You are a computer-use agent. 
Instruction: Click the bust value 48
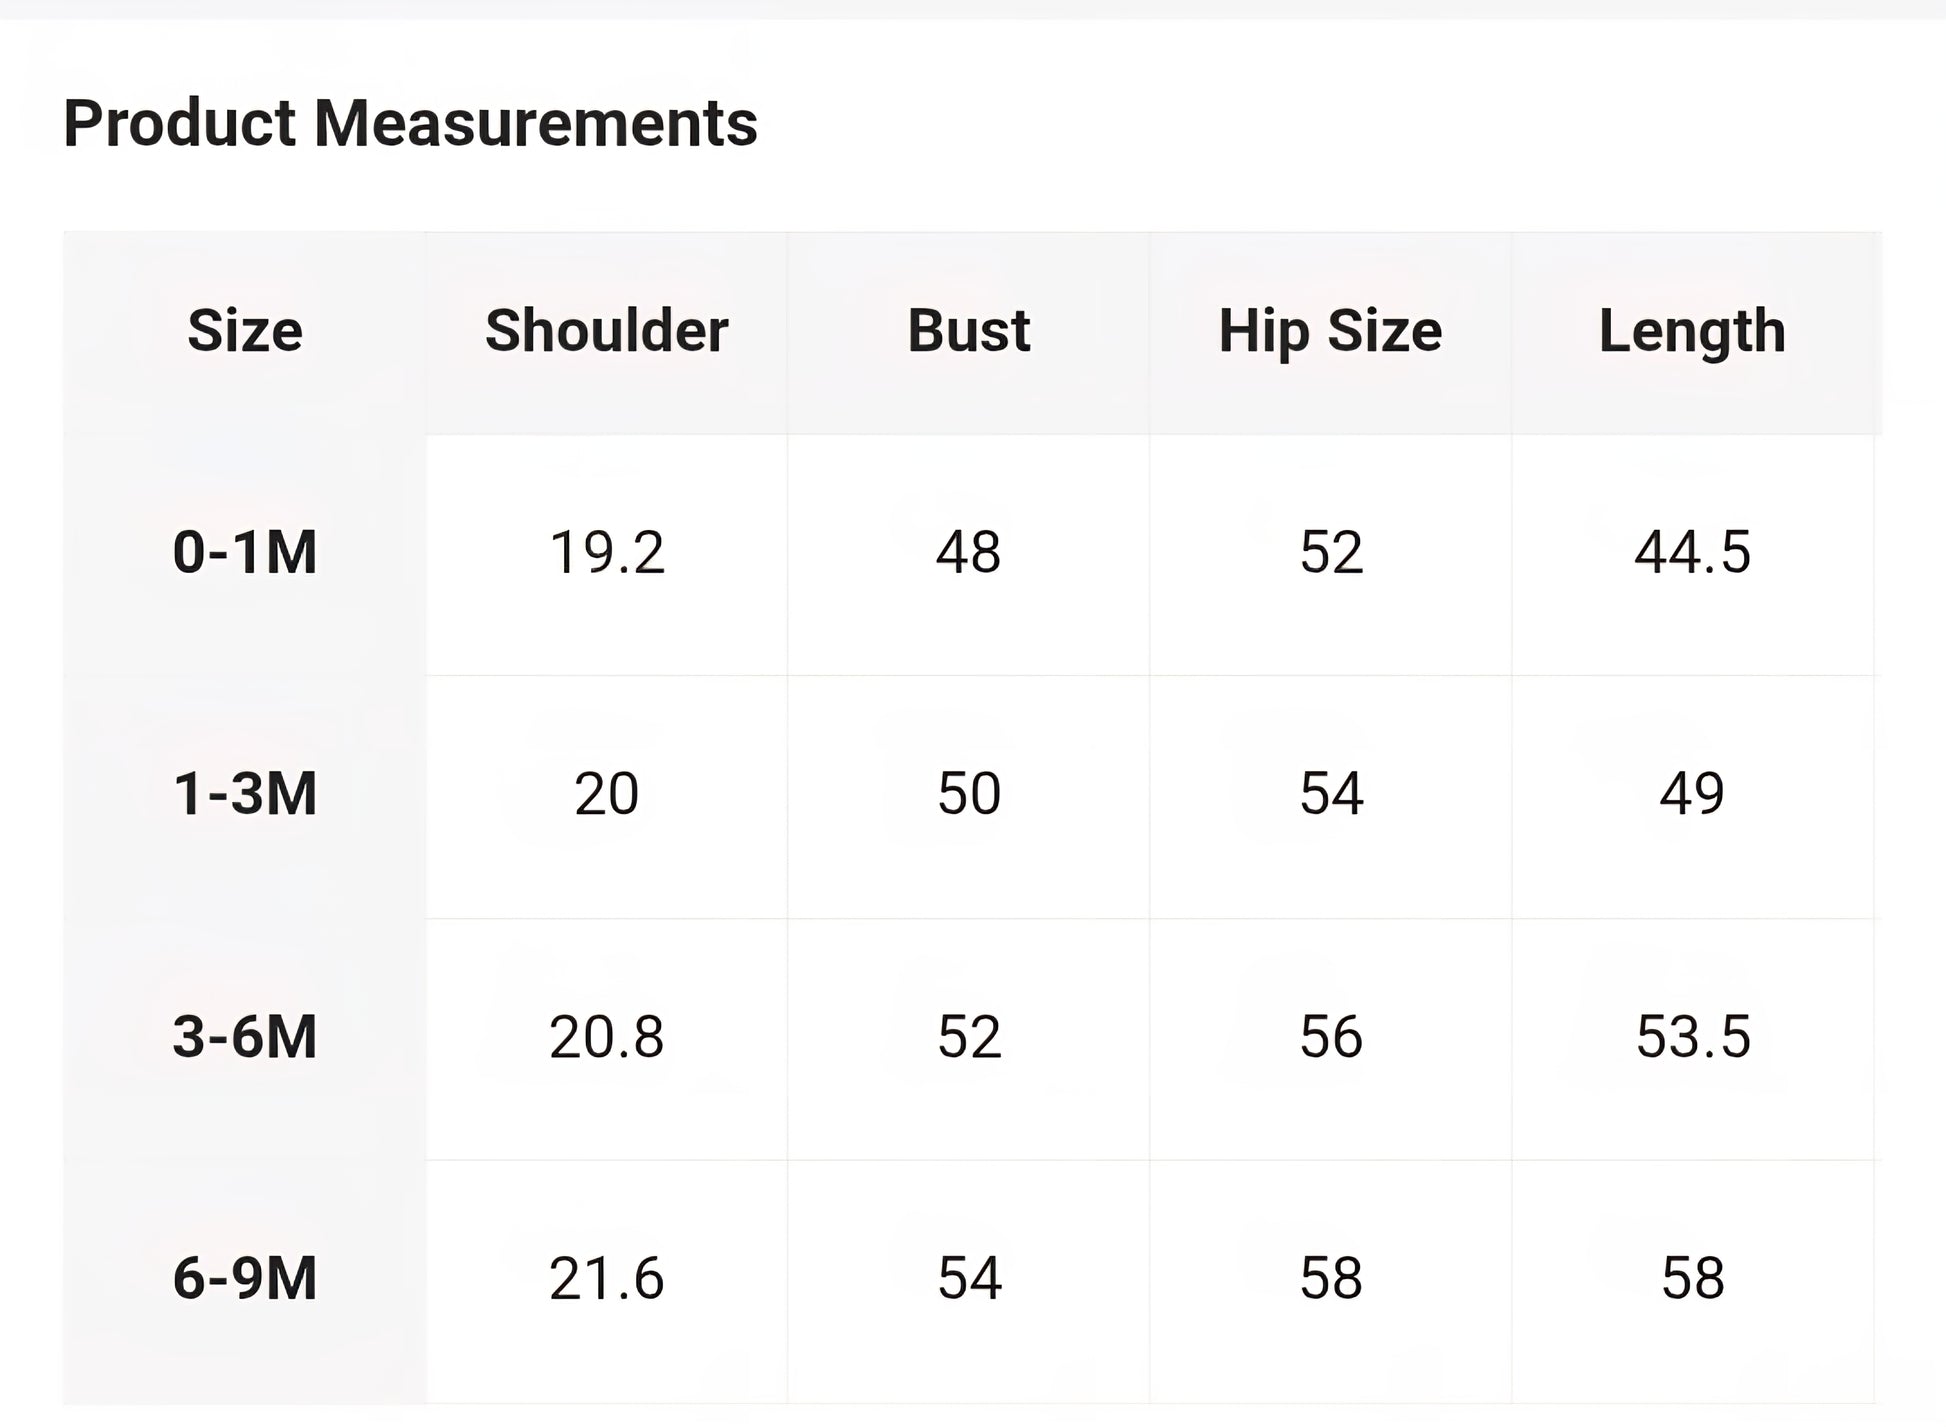pos(968,552)
